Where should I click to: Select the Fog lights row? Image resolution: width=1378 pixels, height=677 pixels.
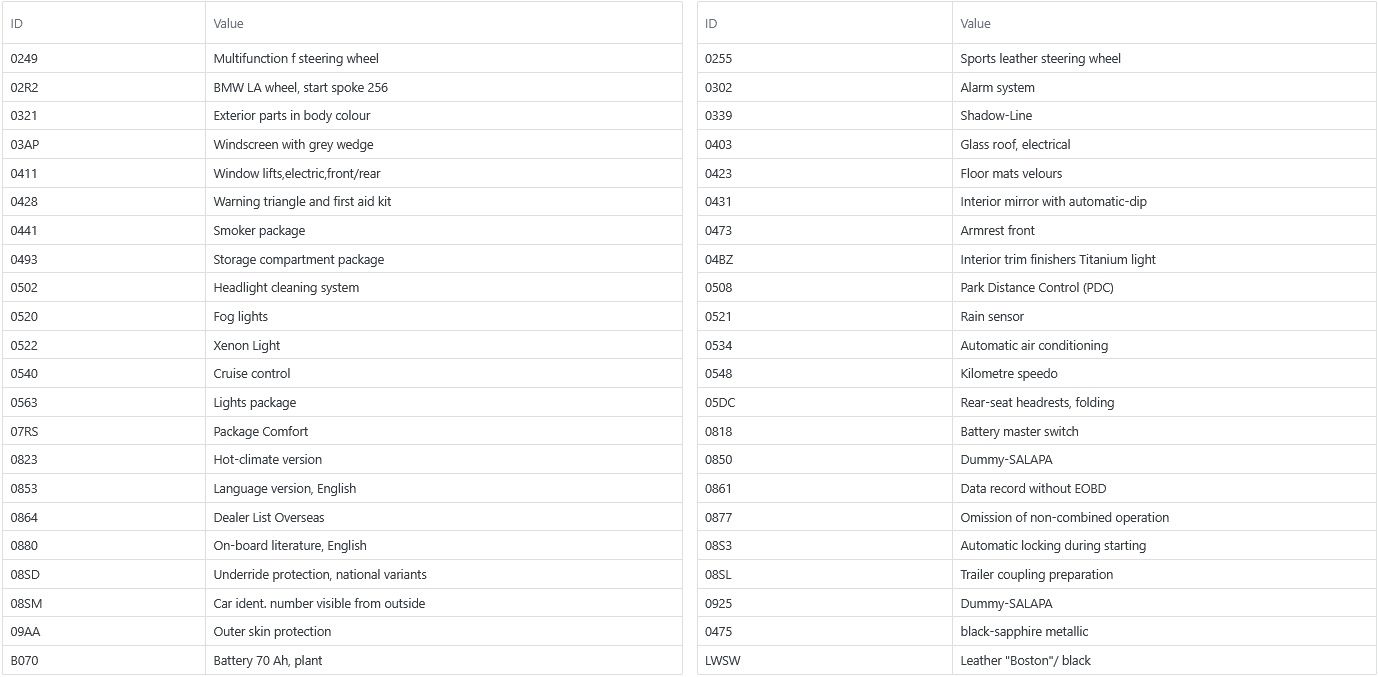coord(342,316)
